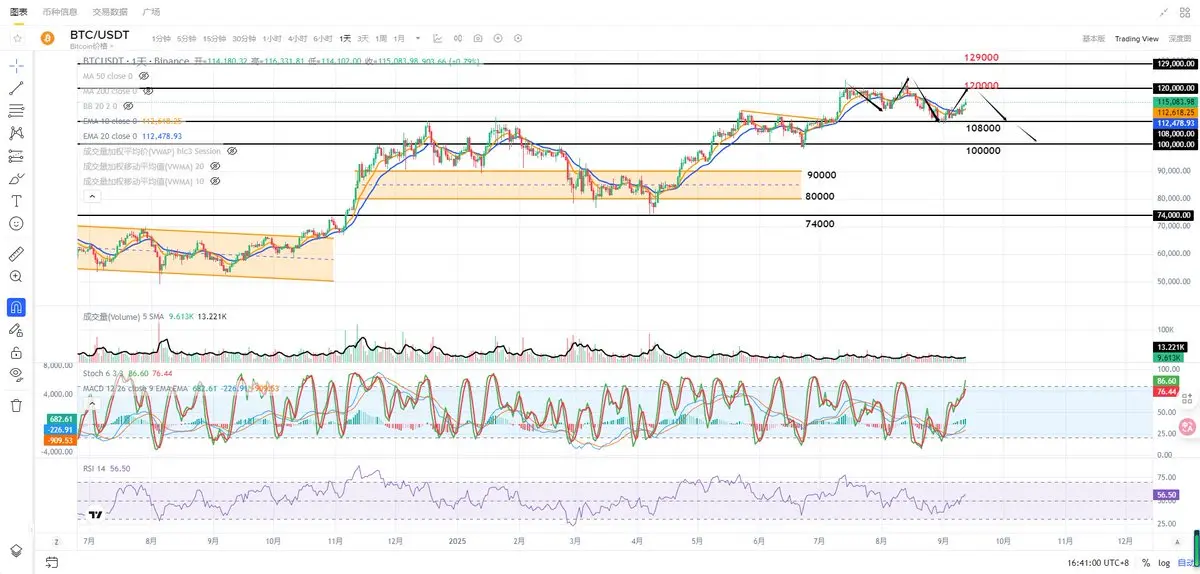
Task: Activate the zoom in tool
Action: (x=16, y=276)
